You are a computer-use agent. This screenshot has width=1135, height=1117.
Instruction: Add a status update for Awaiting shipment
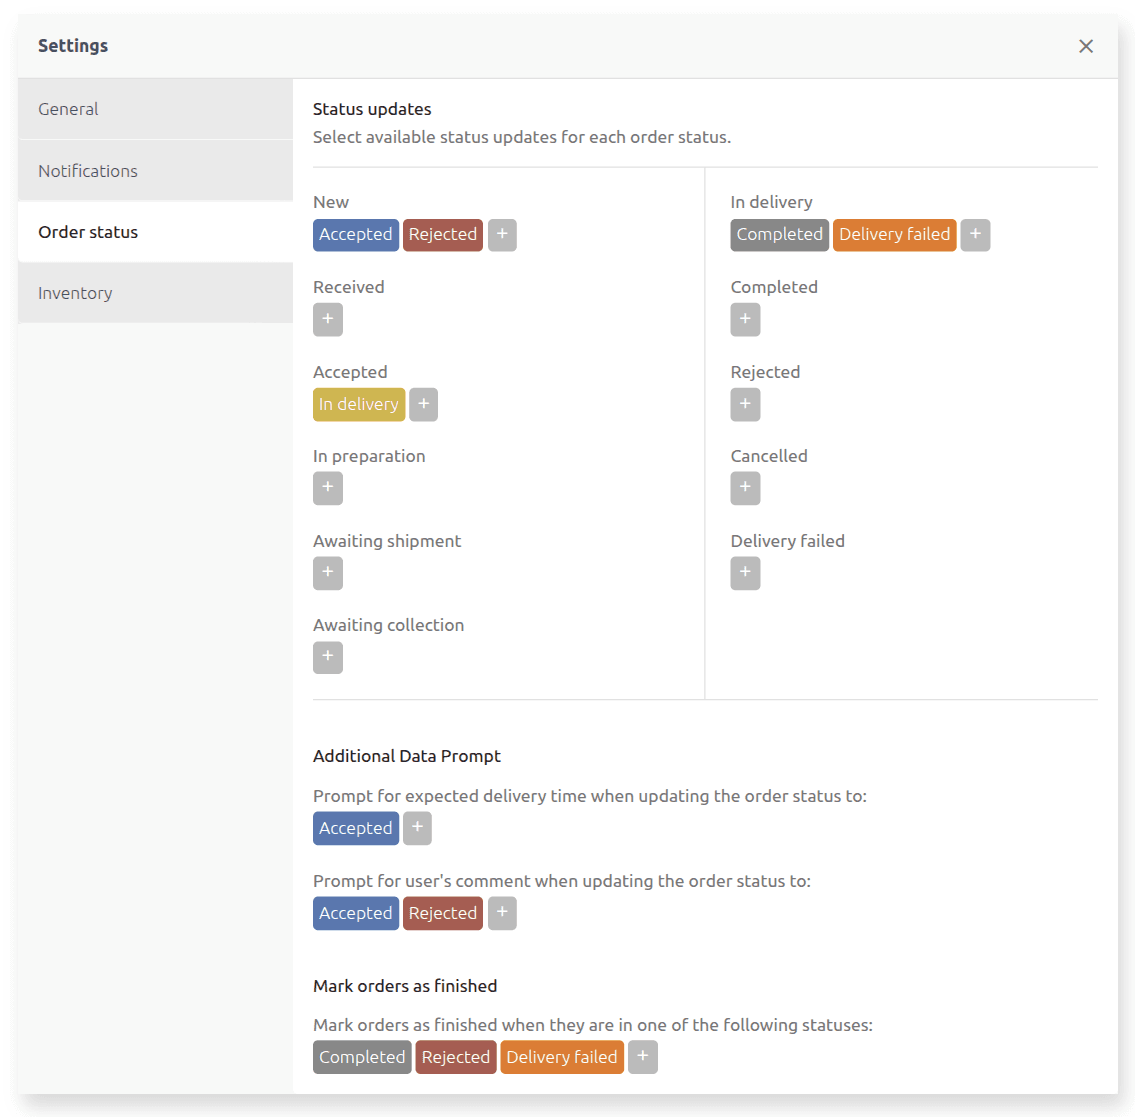pos(327,573)
